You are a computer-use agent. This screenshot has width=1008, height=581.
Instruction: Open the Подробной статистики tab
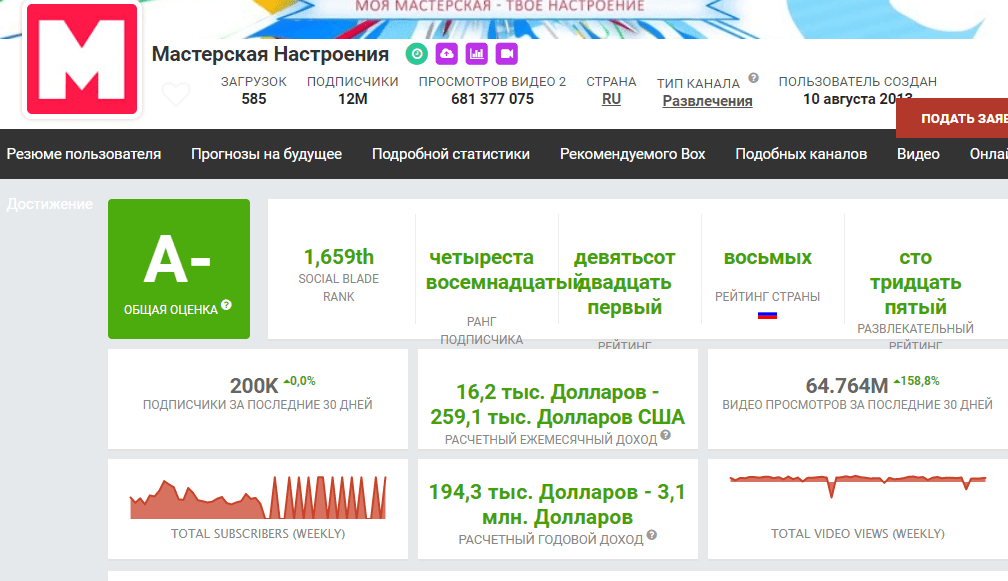(x=451, y=154)
